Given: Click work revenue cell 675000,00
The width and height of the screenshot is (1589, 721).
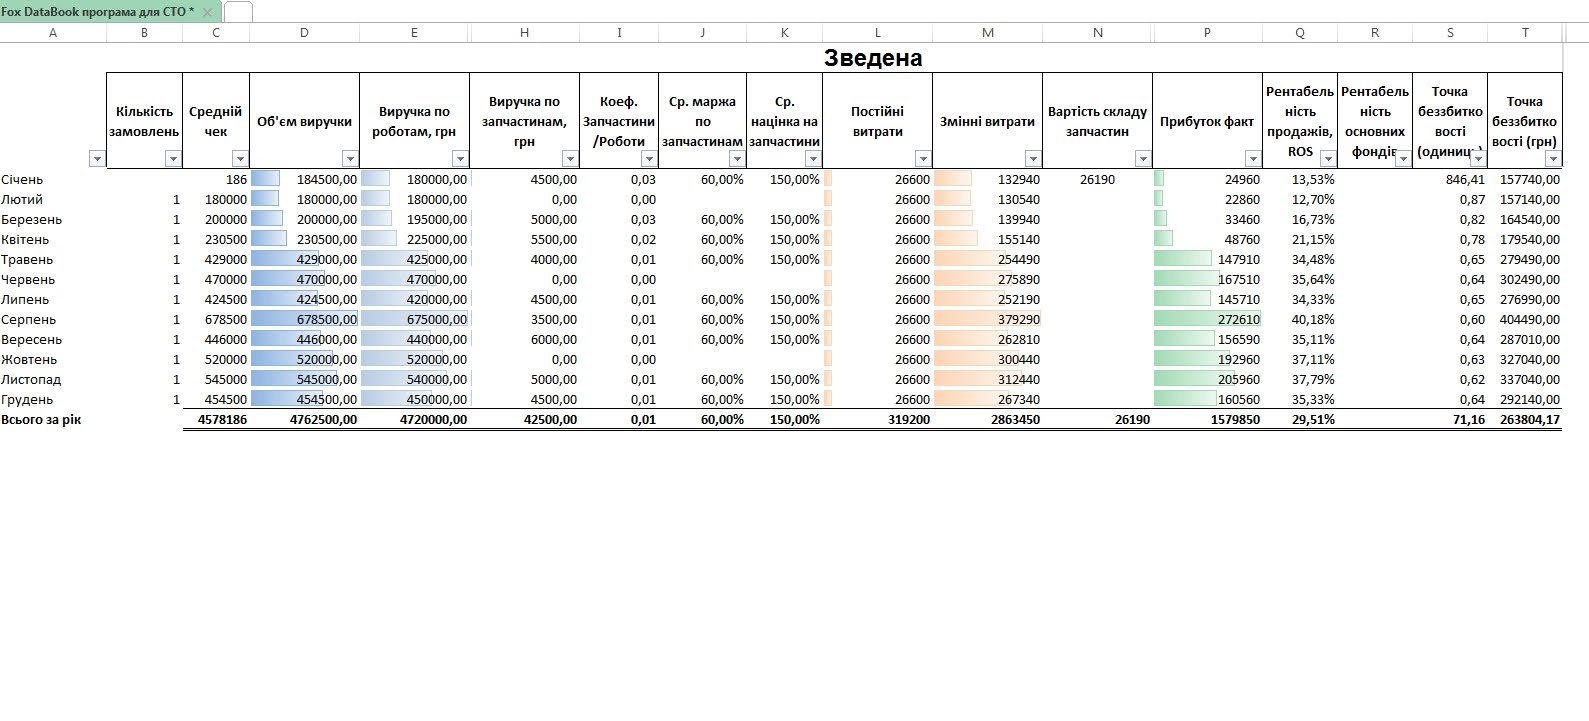Looking at the screenshot, I should (414, 320).
